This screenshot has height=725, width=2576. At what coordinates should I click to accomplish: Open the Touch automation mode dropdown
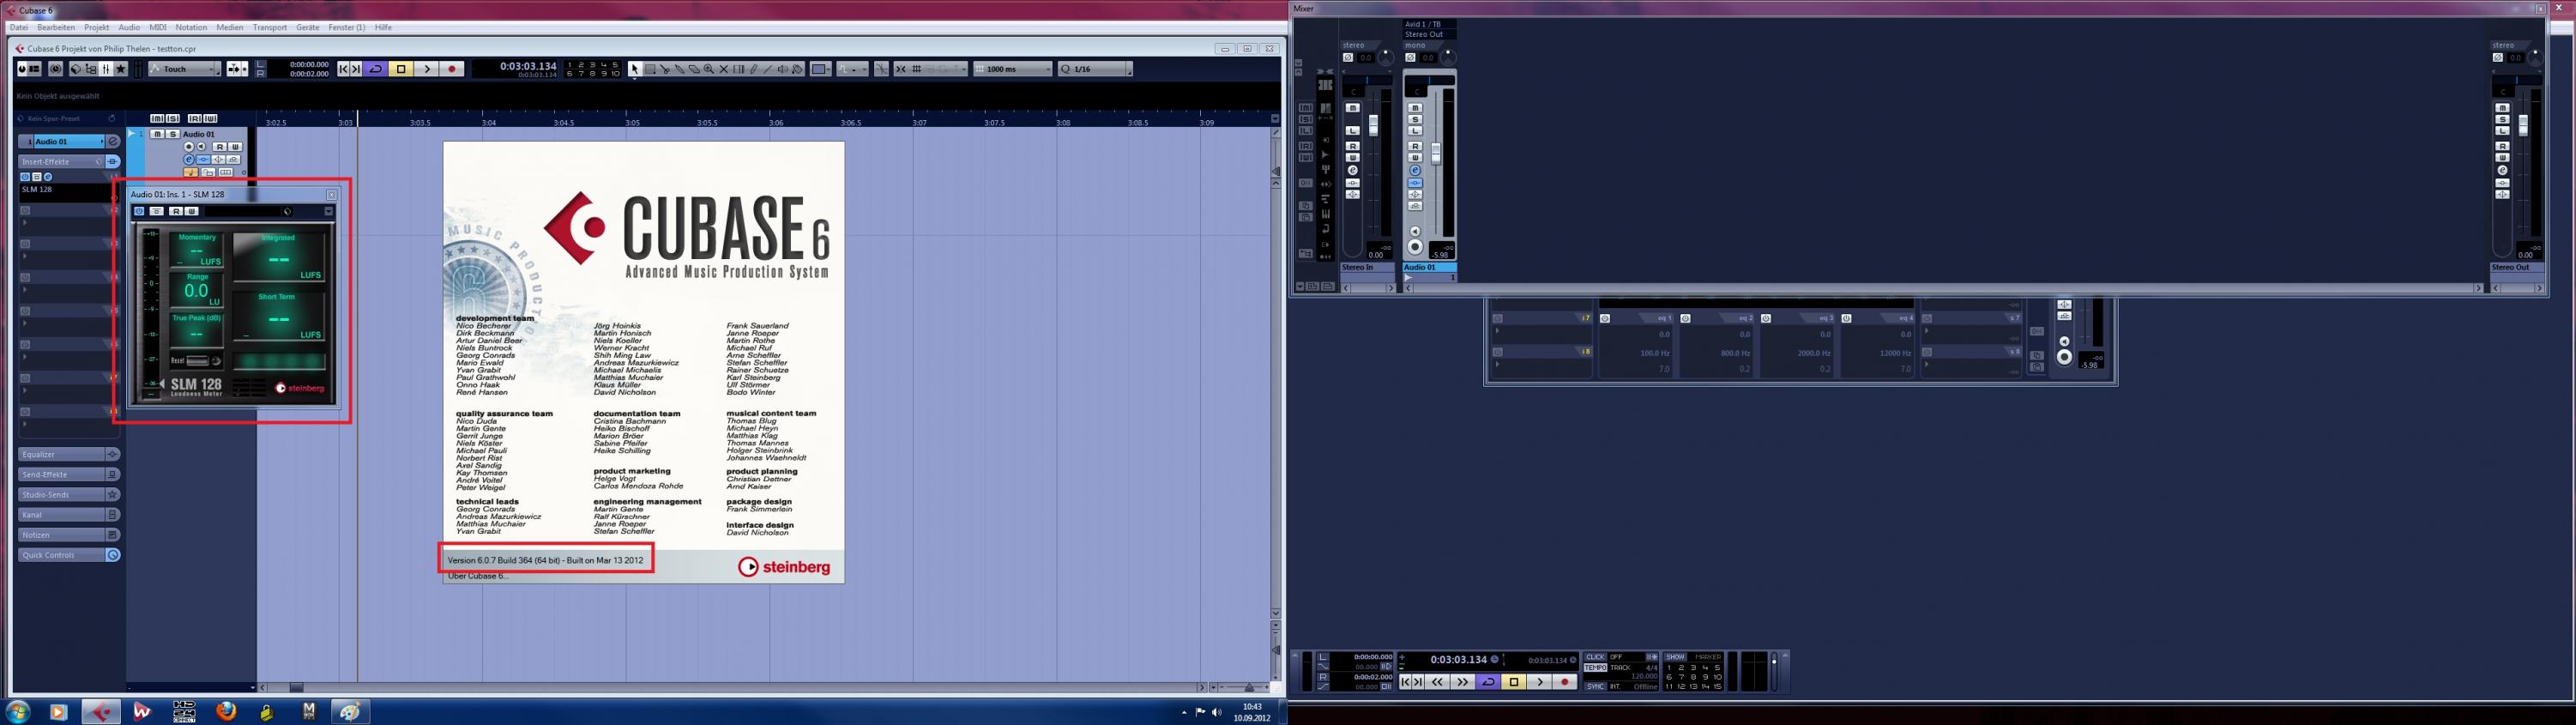pyautogui.click(x=185, y=69)
